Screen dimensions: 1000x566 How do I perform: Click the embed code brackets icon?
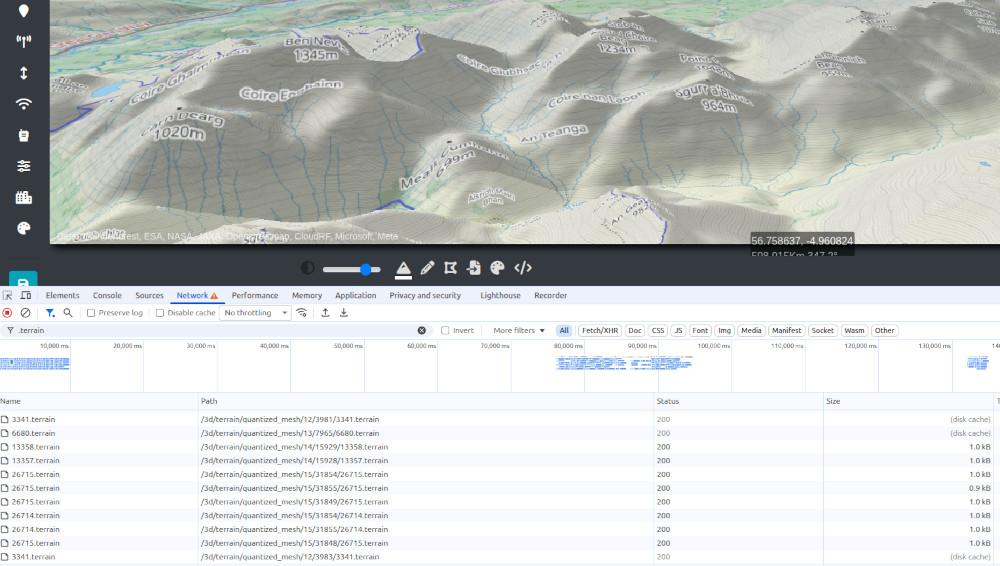[522, 268]
